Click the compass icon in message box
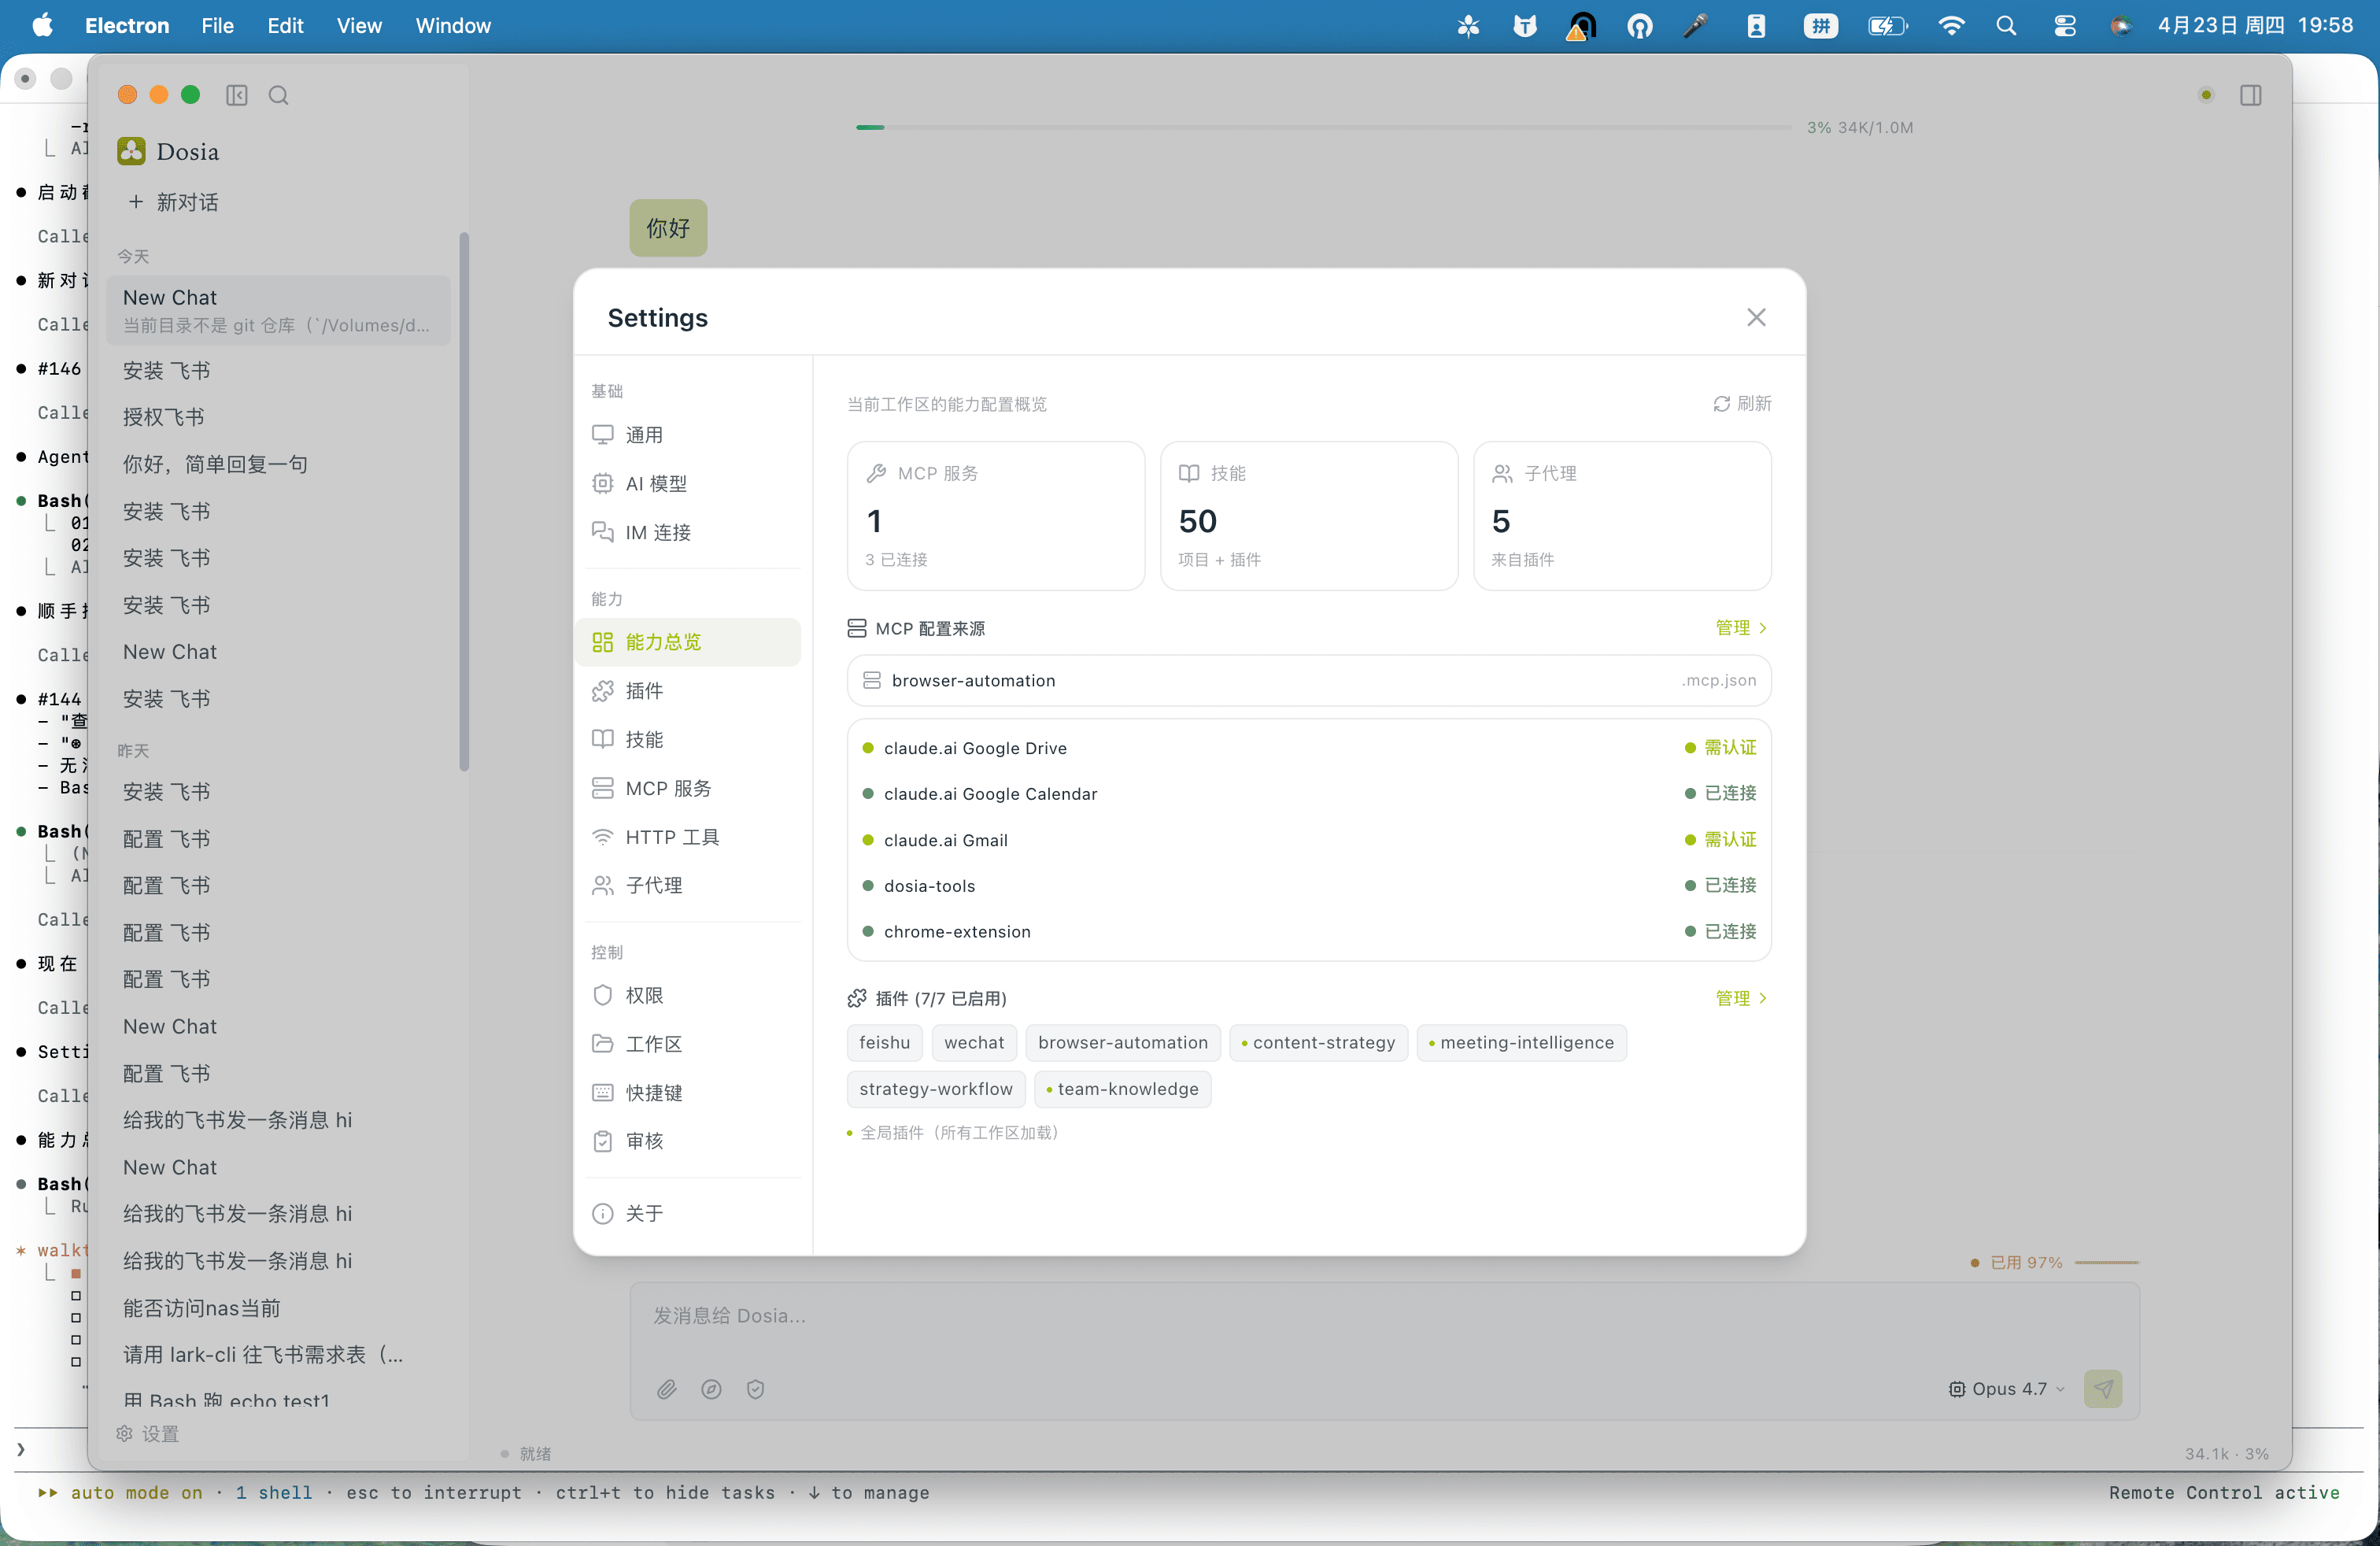 coord(711,1389)
